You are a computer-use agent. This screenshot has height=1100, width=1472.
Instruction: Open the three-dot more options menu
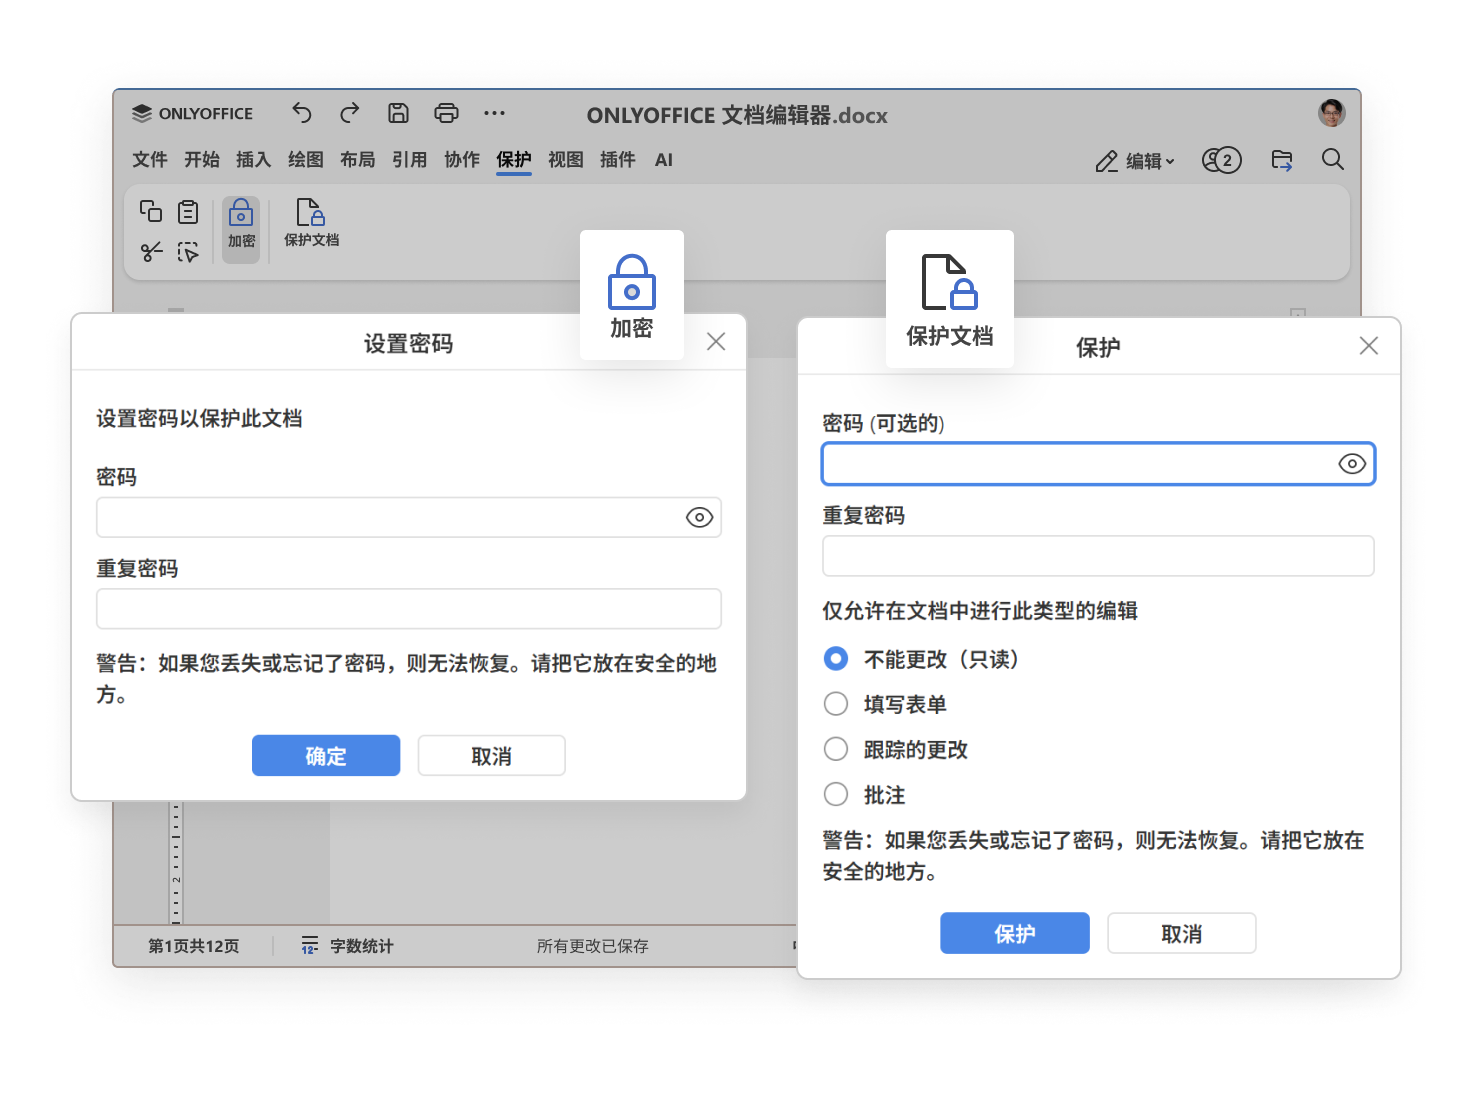494,113
